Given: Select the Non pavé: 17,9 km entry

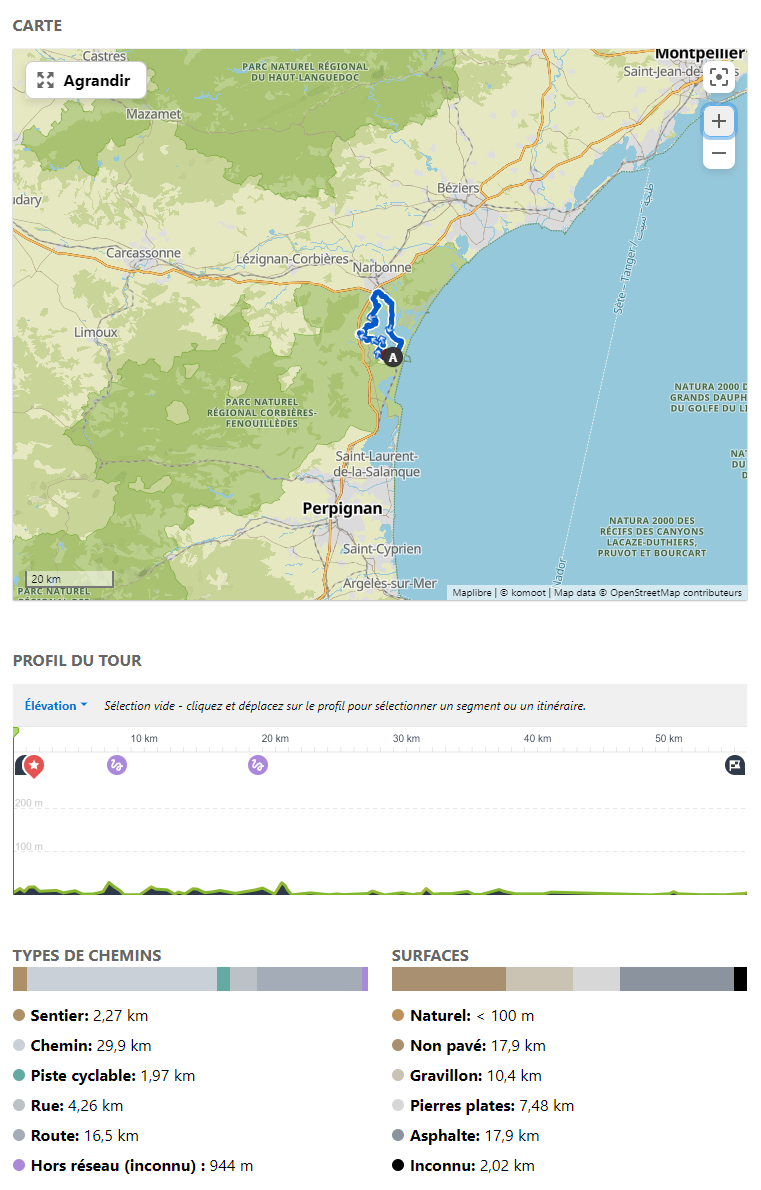Looking at the screenshot, I should (x=469, y=1046).
